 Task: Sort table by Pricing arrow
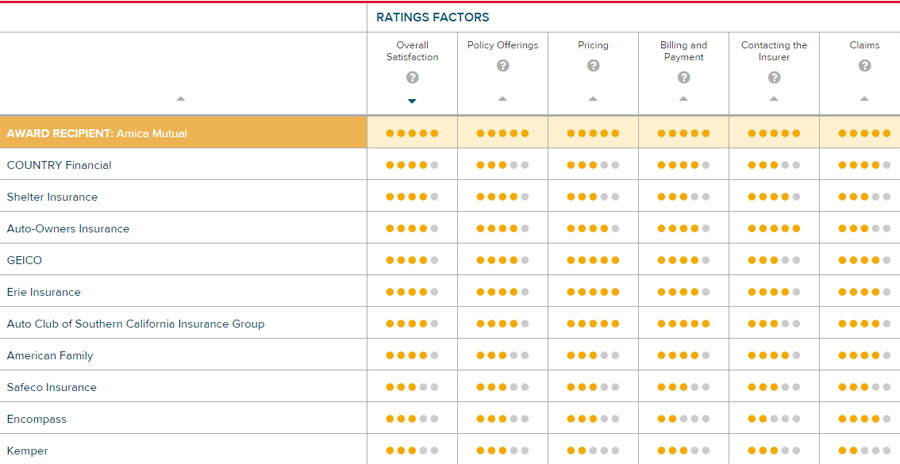tap(593, 99)
